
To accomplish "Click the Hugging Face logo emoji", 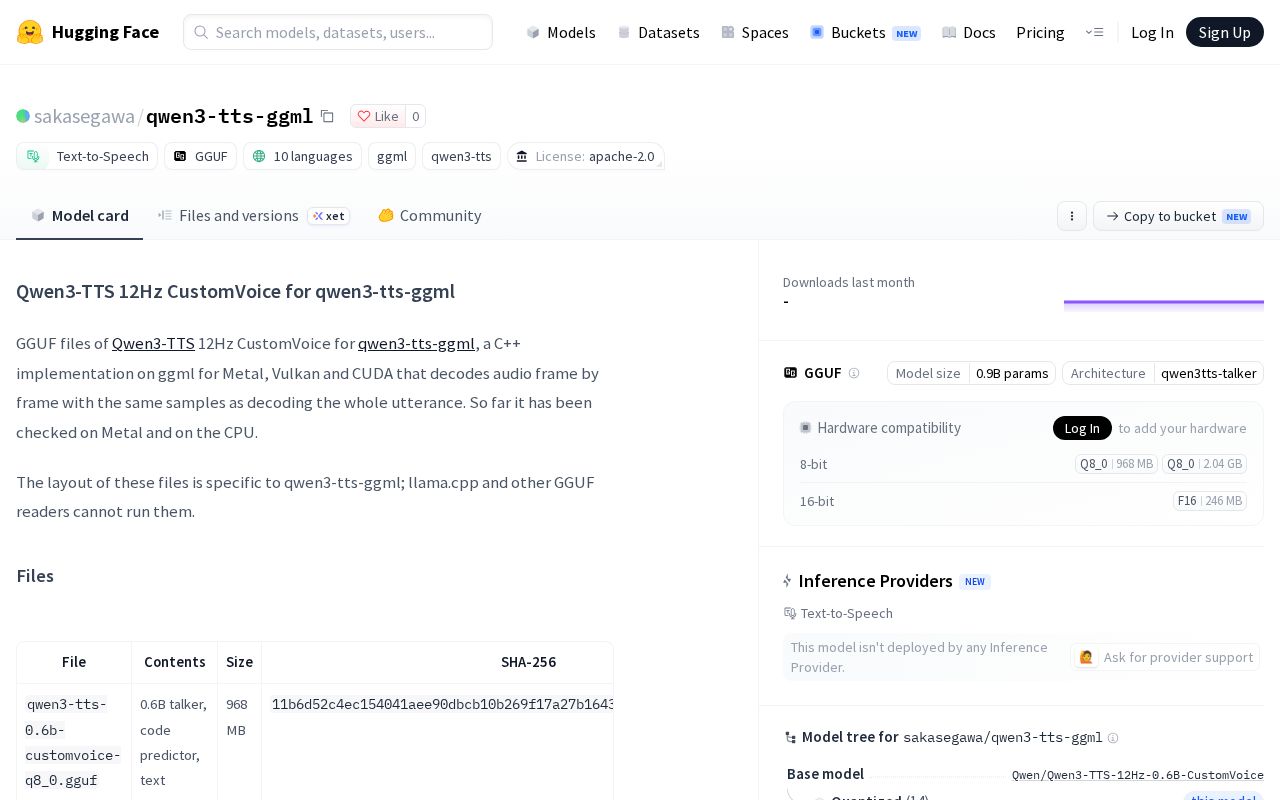I will click(x=30, y=32).
